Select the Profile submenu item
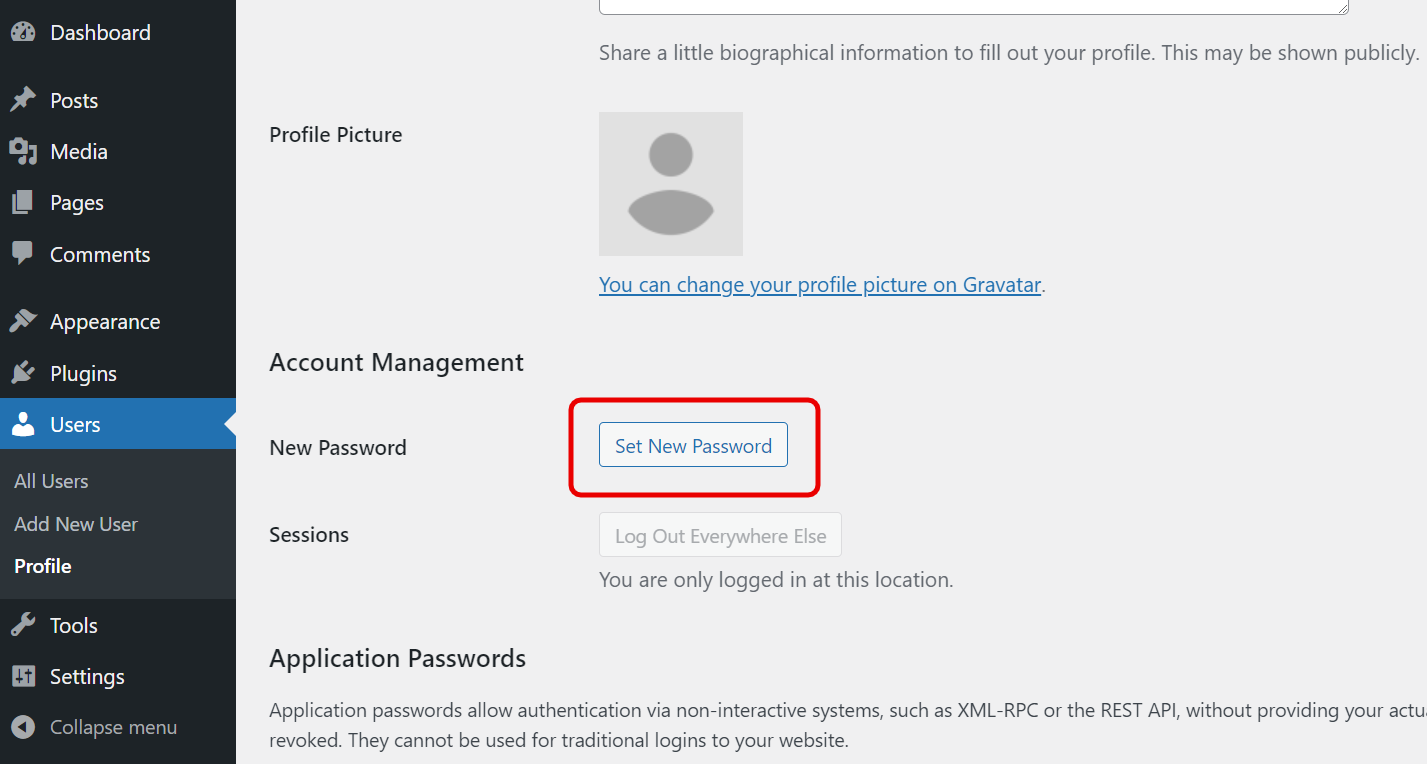This screenshot has height=764, width=1427. (43, 566)
